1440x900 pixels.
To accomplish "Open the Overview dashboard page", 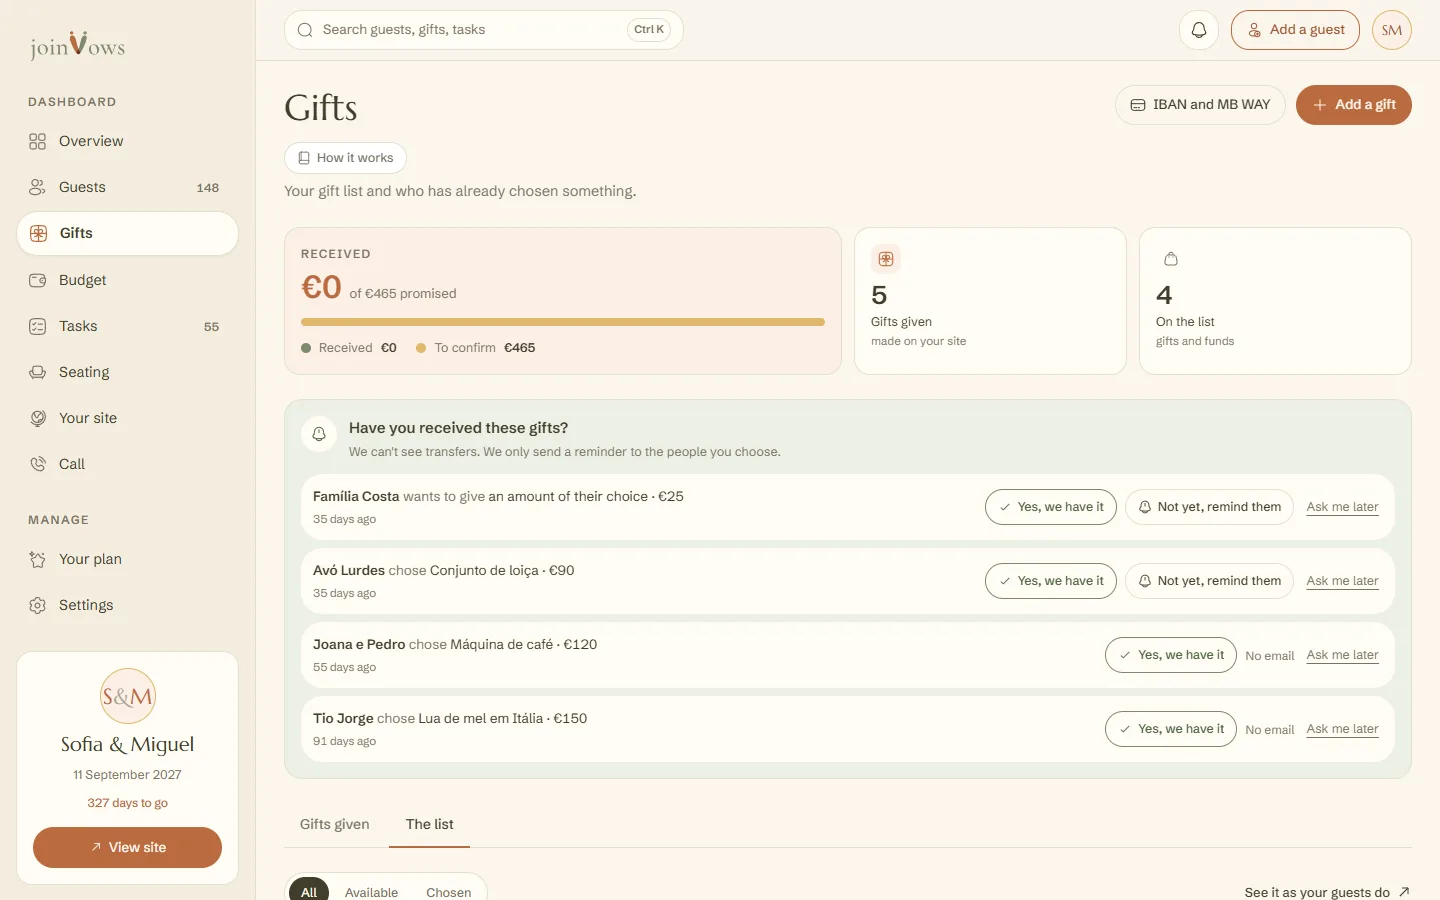I will (x=127, y=141).
